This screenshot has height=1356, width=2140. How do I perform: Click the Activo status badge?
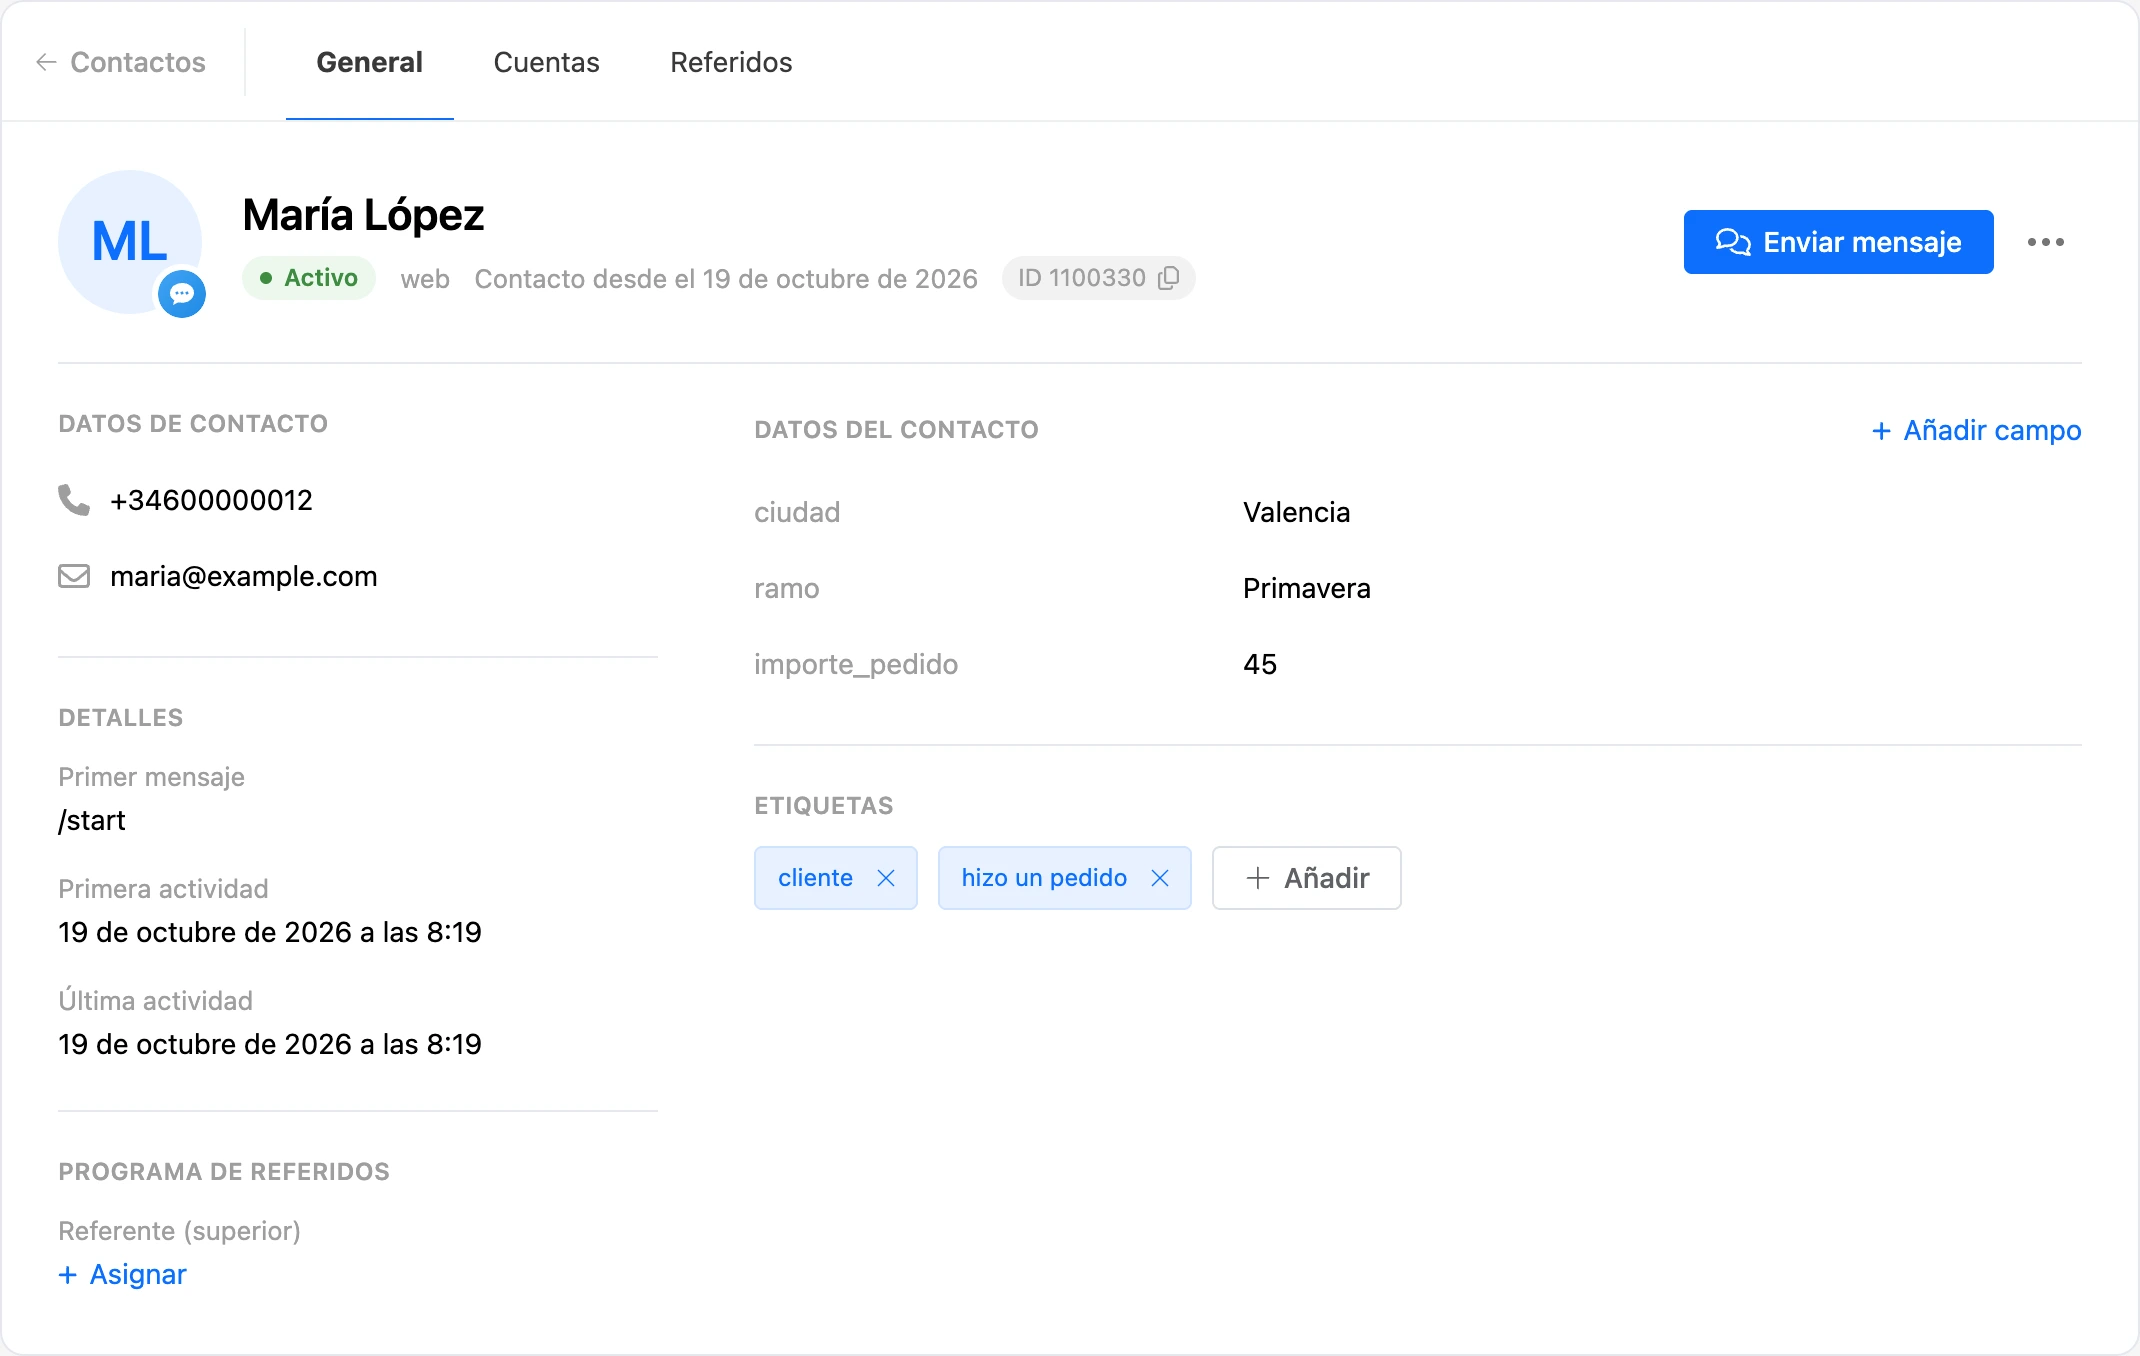pos(309,278)
